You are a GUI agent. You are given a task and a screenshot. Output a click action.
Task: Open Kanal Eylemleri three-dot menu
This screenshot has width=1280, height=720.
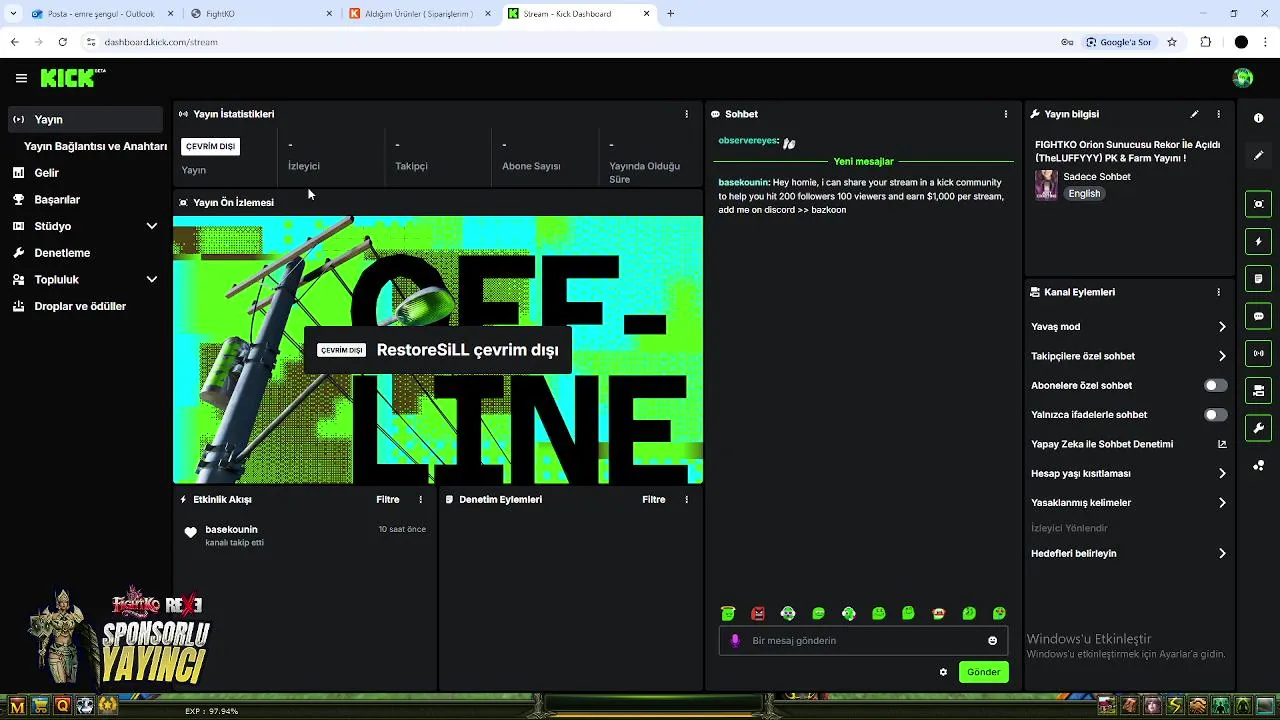(x=1218, y=292)
